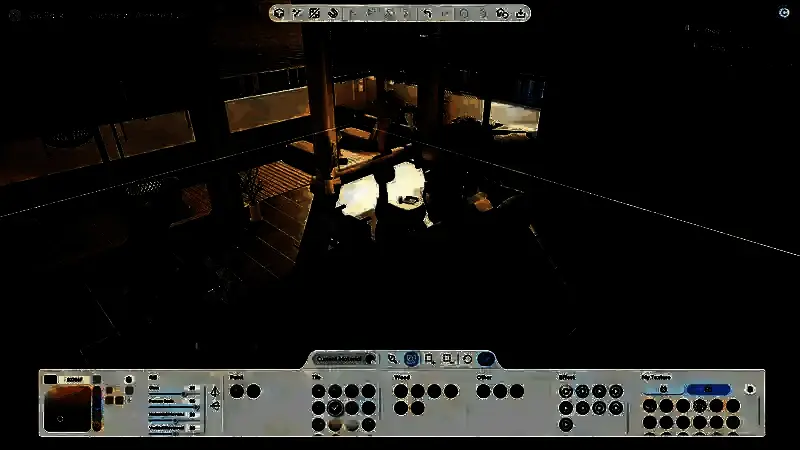Select the checkered pattern icon in top toolbar

click(x=314, y=13)
